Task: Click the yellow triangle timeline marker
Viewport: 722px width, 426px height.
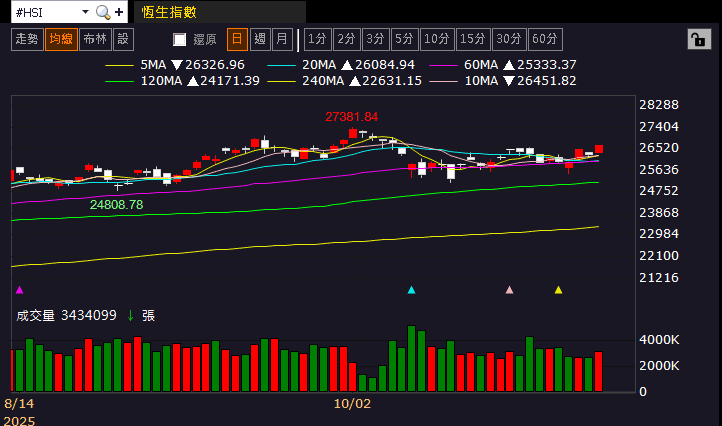Action: [559, 290]
